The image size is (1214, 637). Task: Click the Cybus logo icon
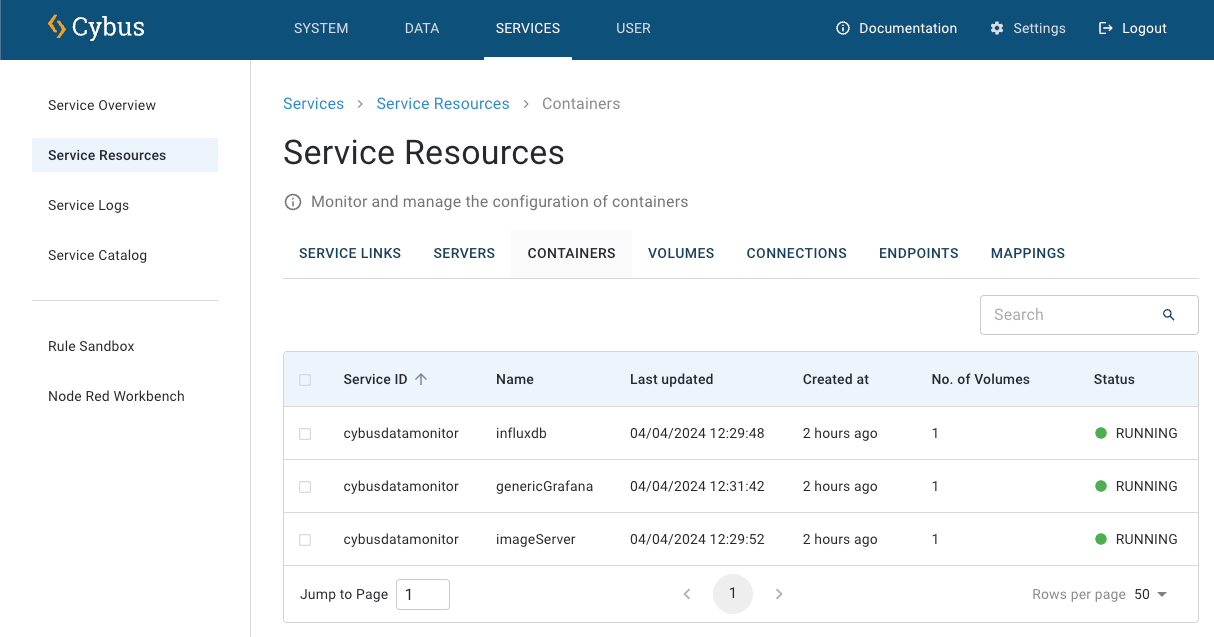tap(57, 27)
